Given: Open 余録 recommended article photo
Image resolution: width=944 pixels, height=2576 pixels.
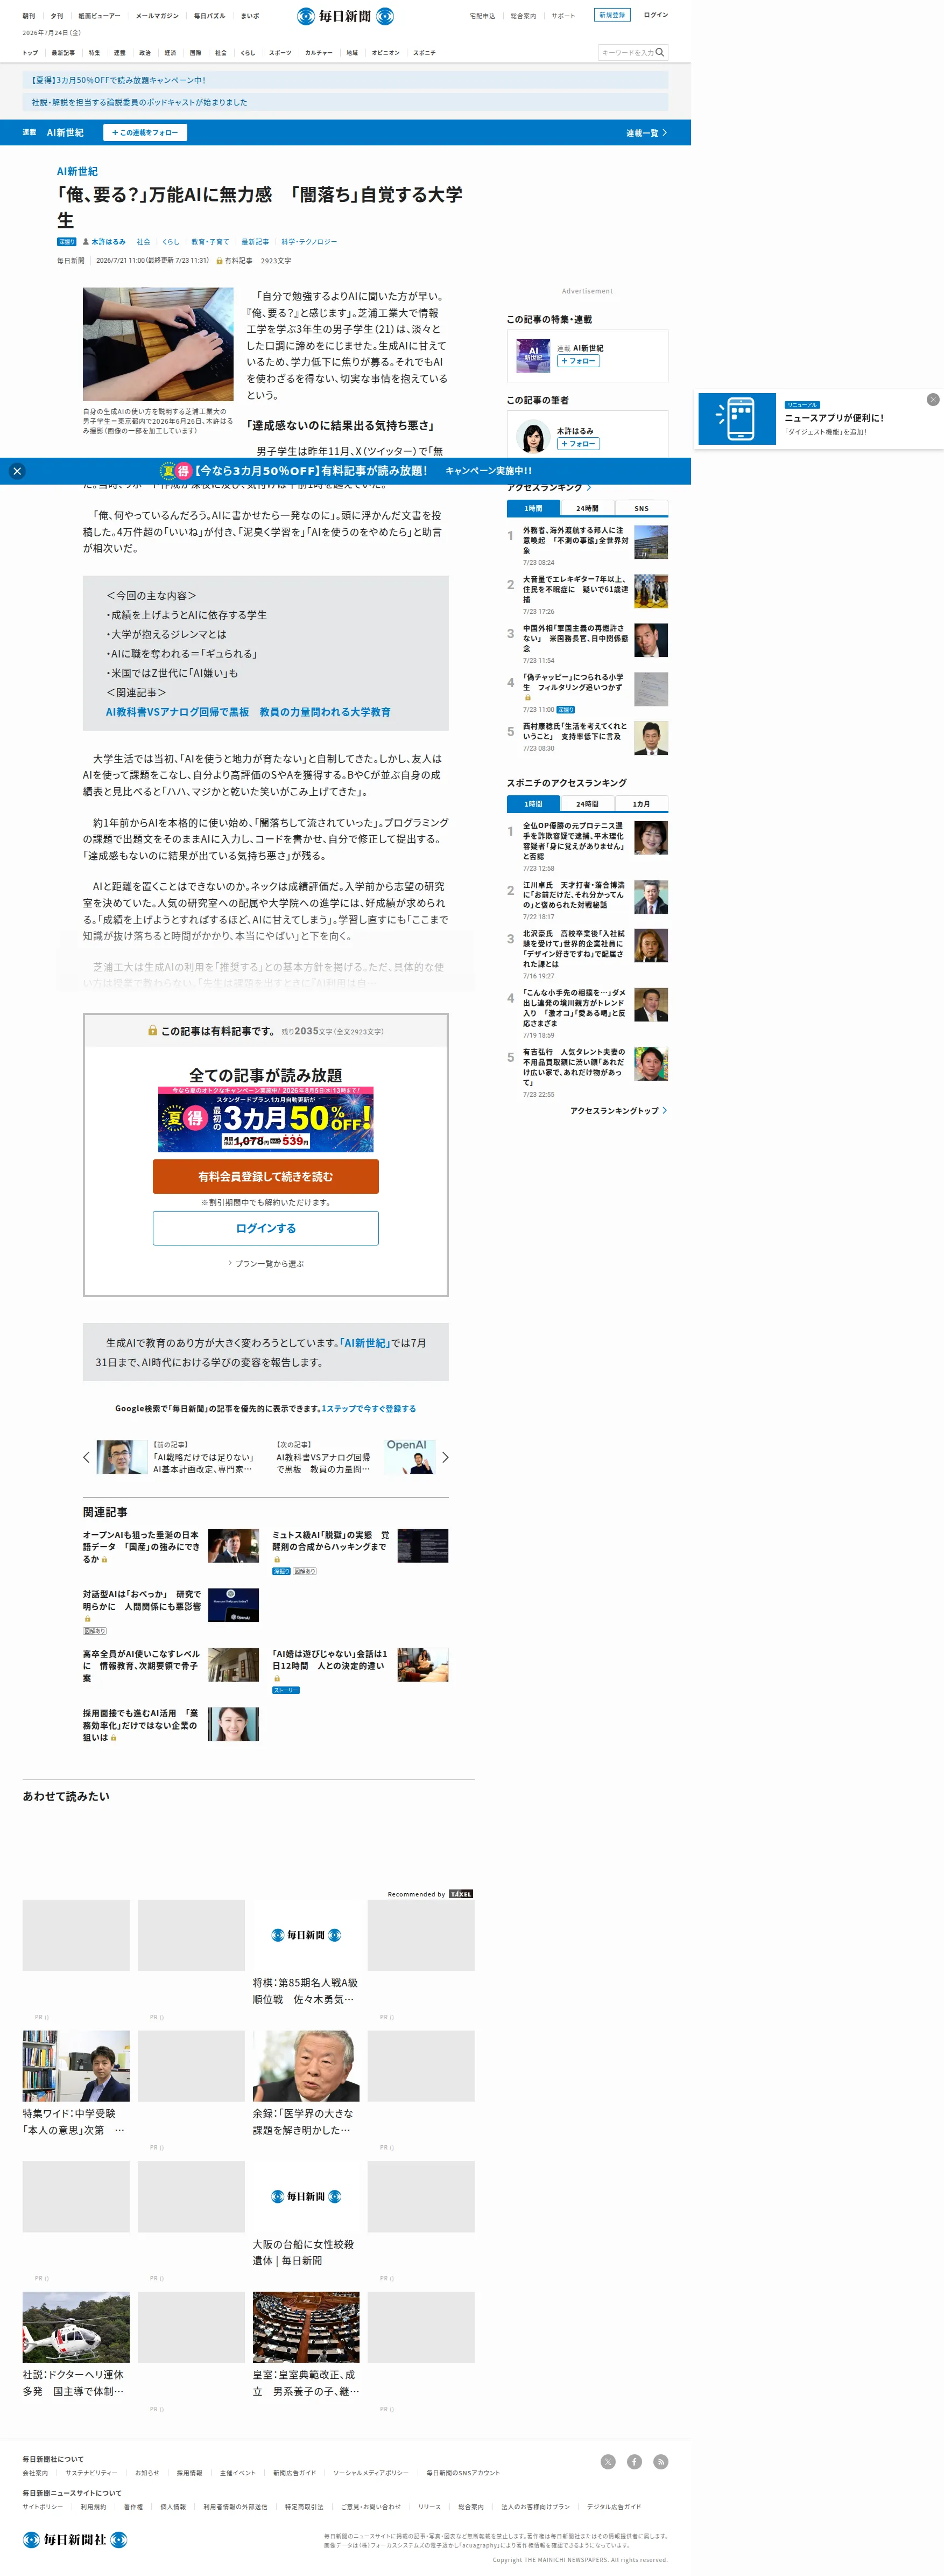Looking at the screenshot, I should point(306,2066).
